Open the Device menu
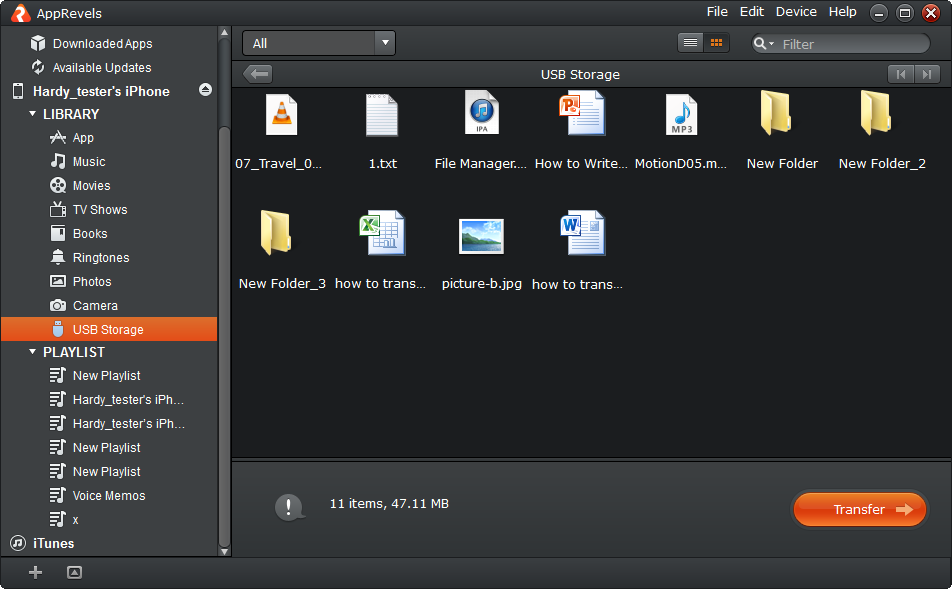Screen dimensions: 952x589 pos(796,12)
